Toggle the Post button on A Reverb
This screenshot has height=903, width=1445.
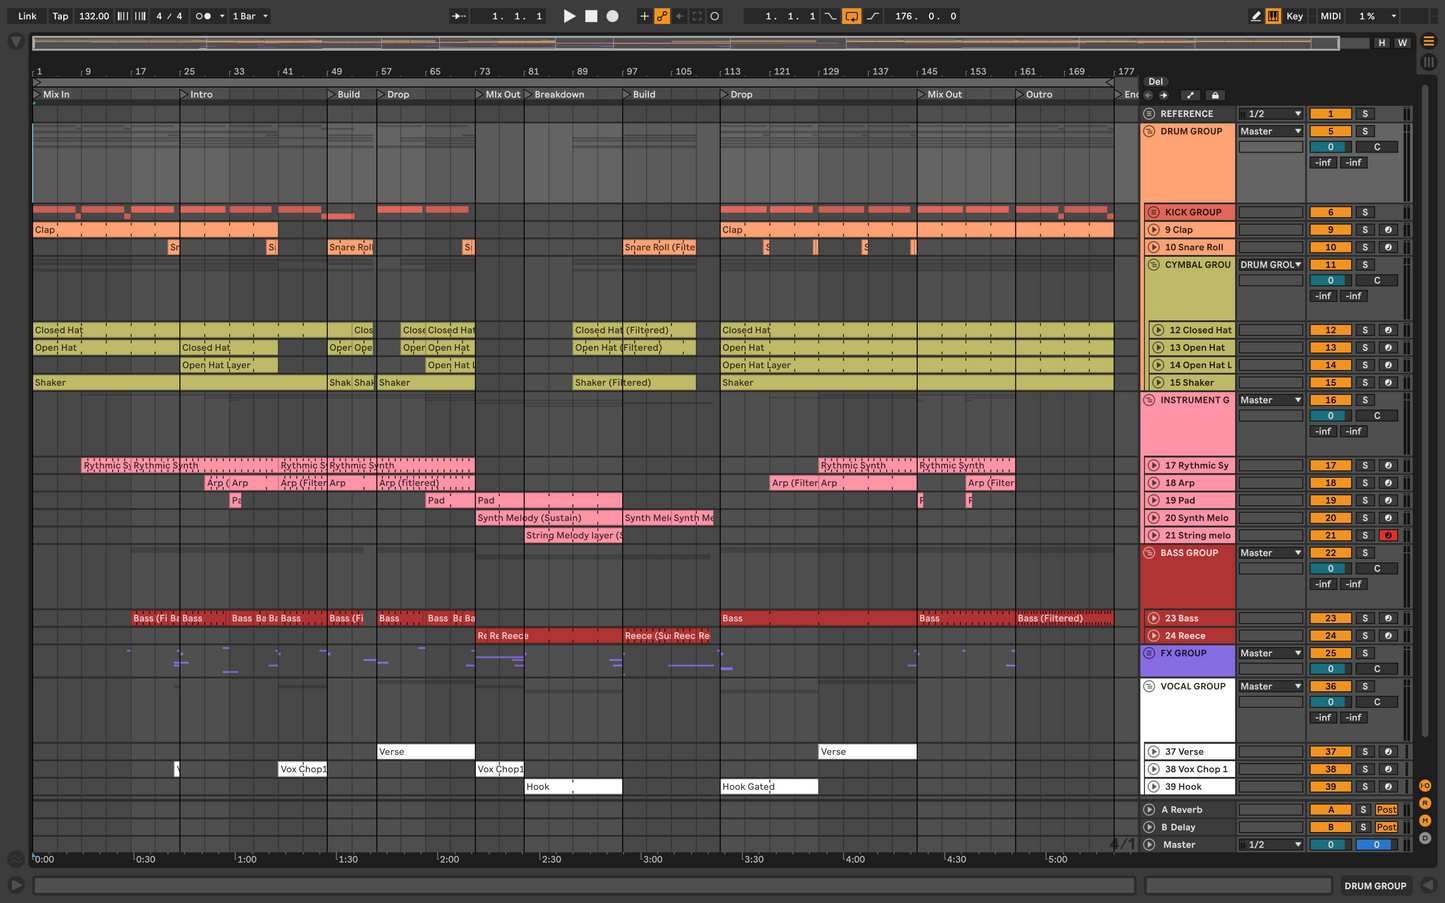1386,810
